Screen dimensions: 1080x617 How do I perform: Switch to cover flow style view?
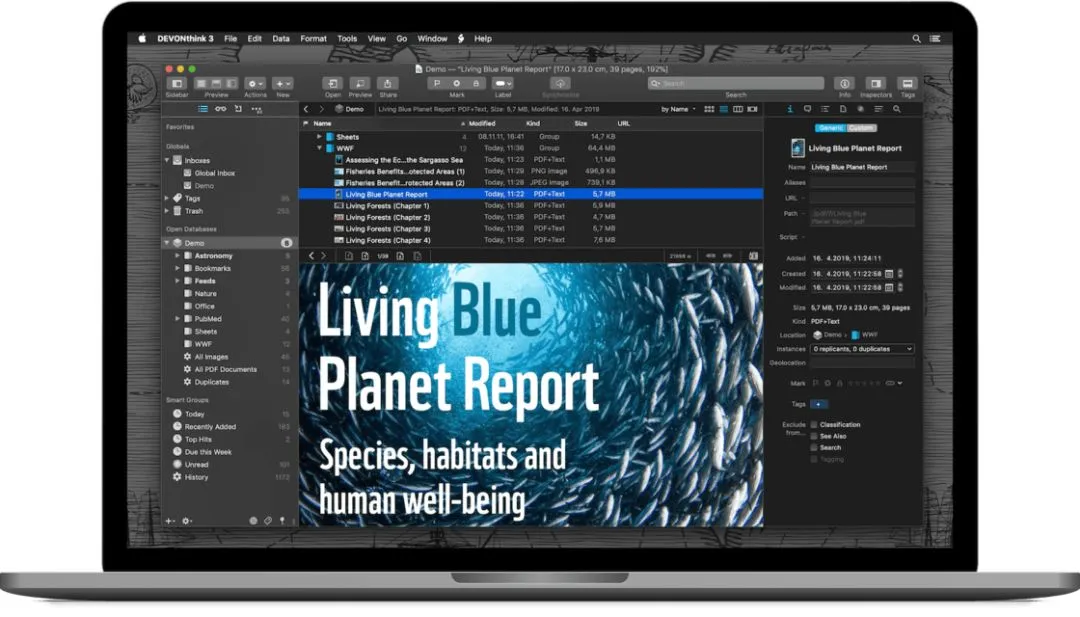click(752, 109)
